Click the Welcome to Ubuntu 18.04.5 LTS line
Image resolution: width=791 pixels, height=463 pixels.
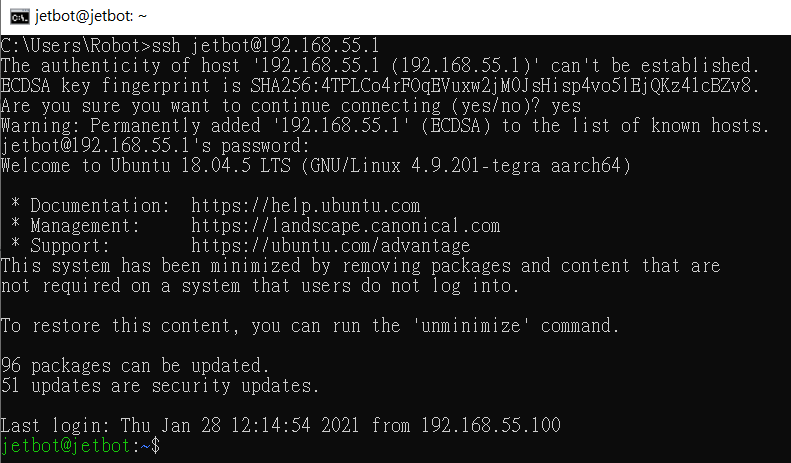click(316, 166)
